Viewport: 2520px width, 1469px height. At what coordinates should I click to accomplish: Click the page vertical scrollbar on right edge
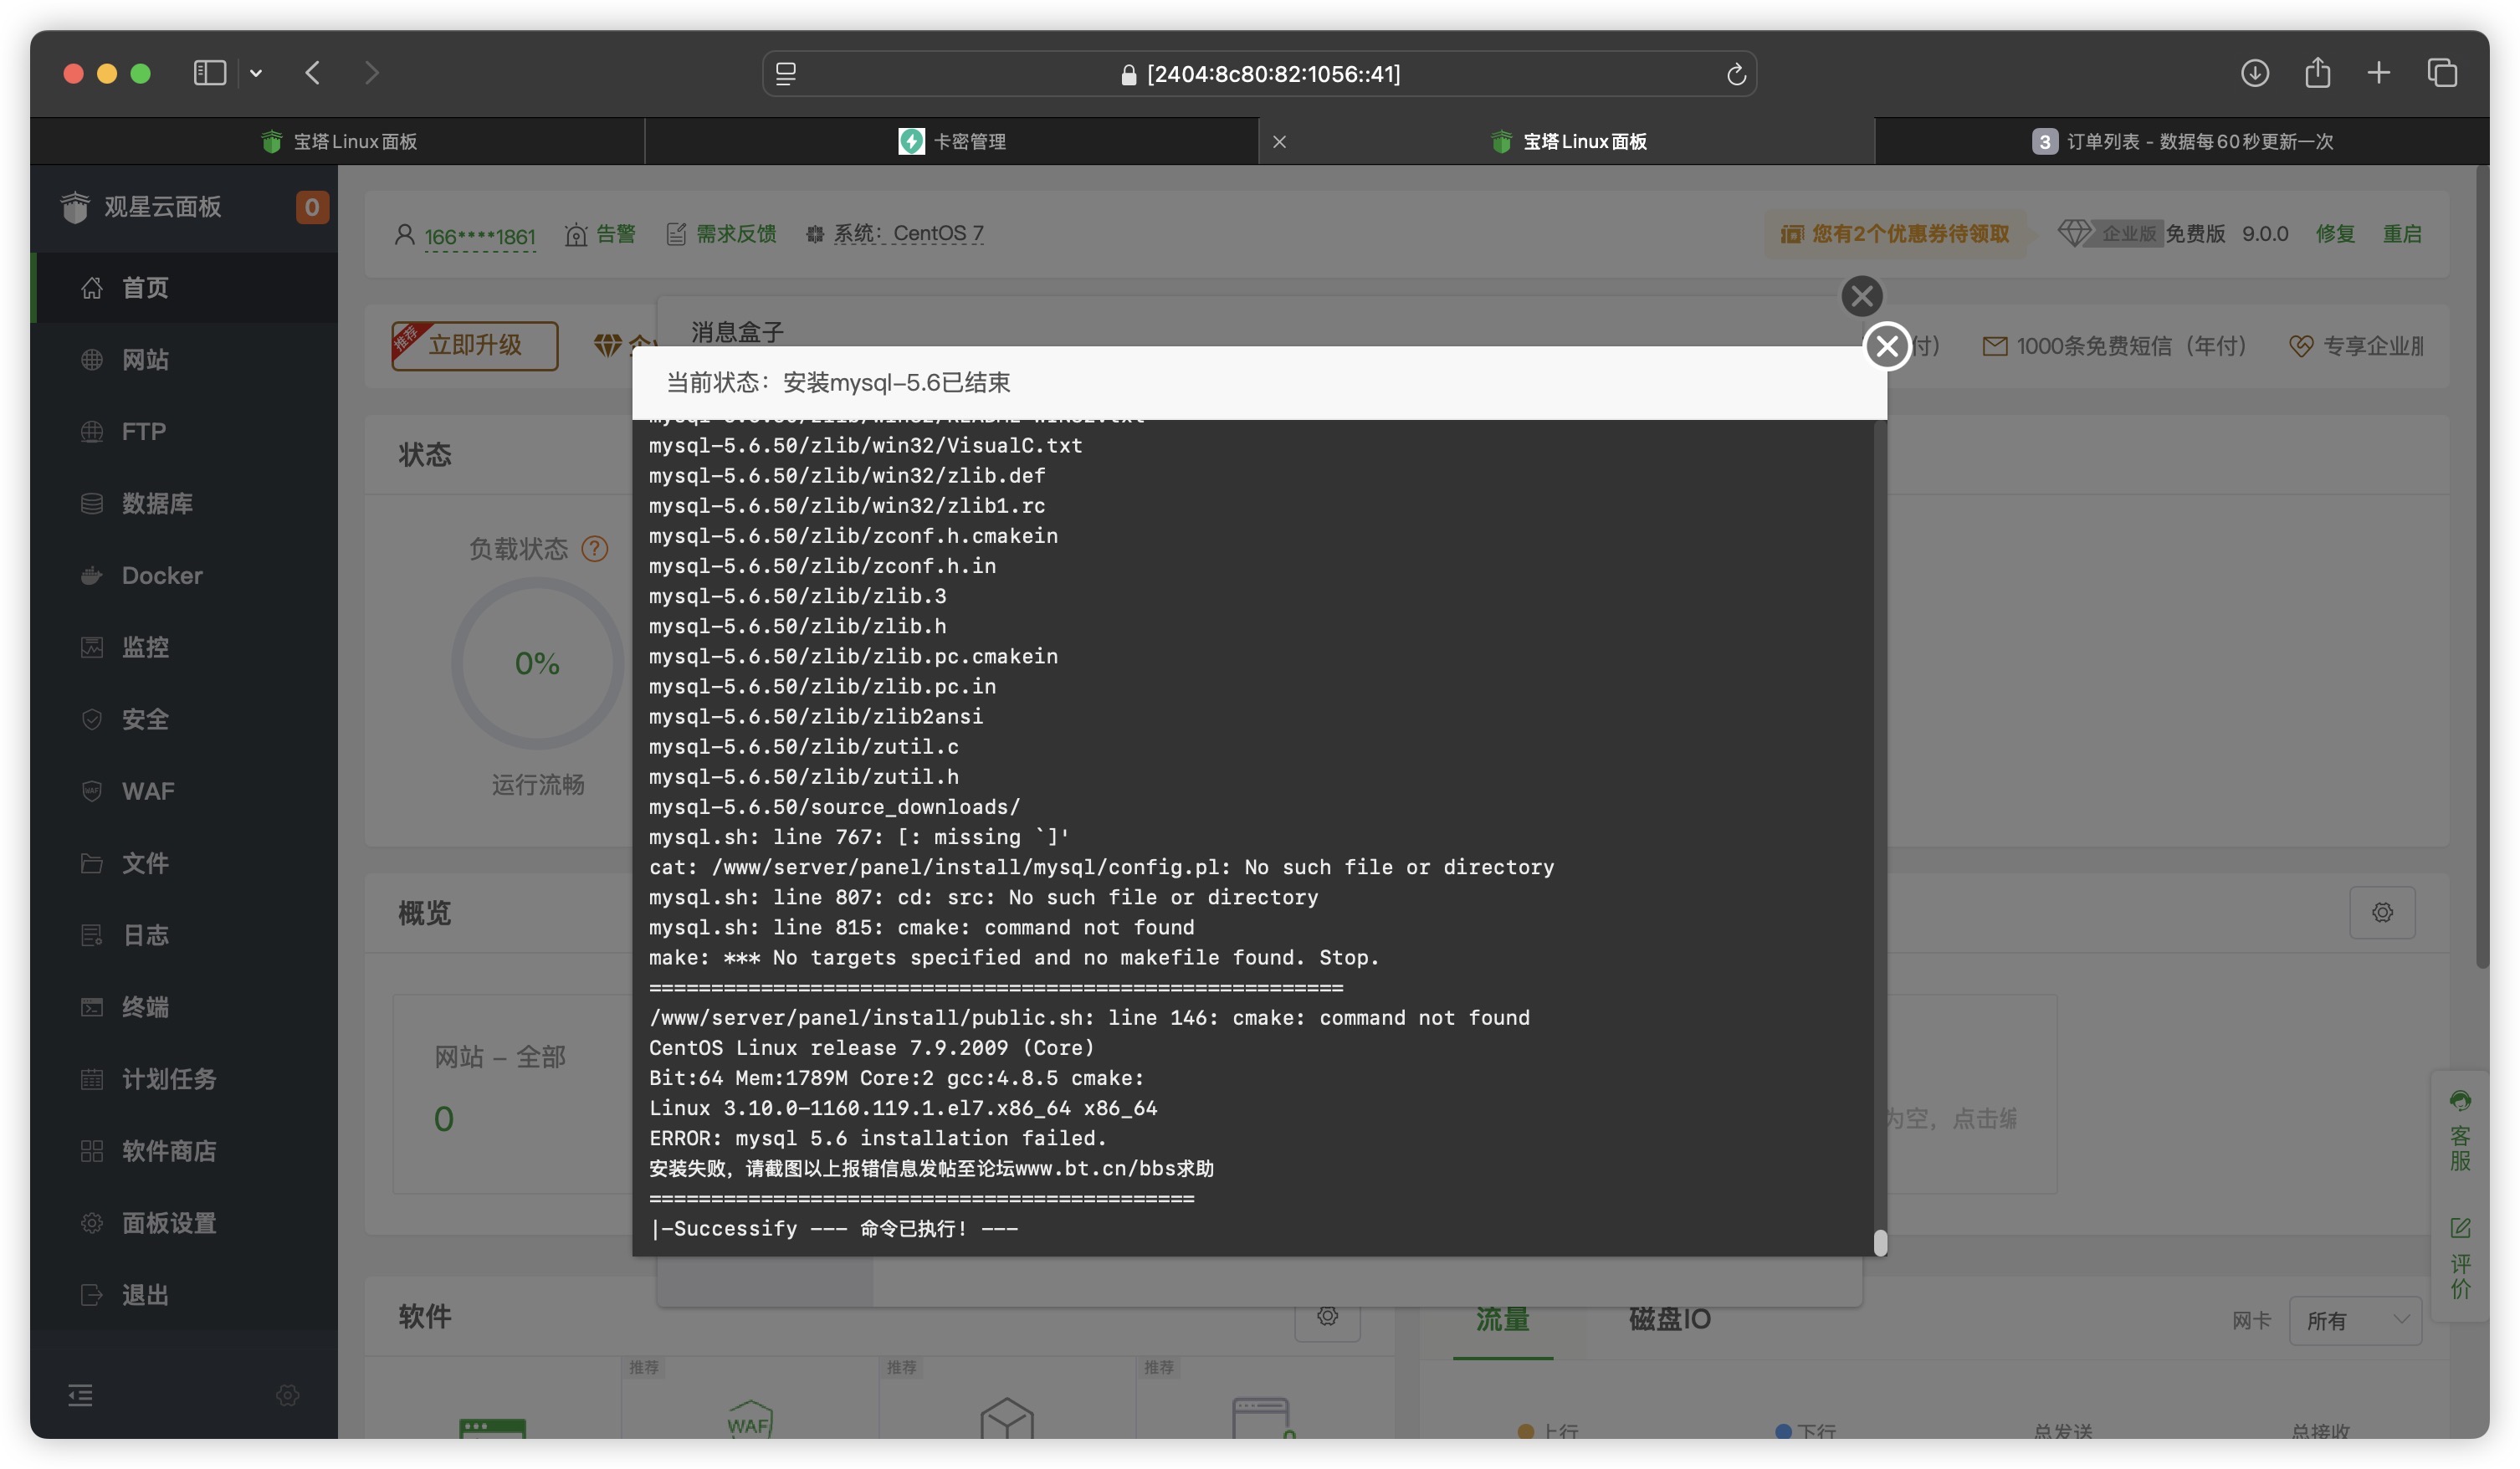click(2481, 567)
